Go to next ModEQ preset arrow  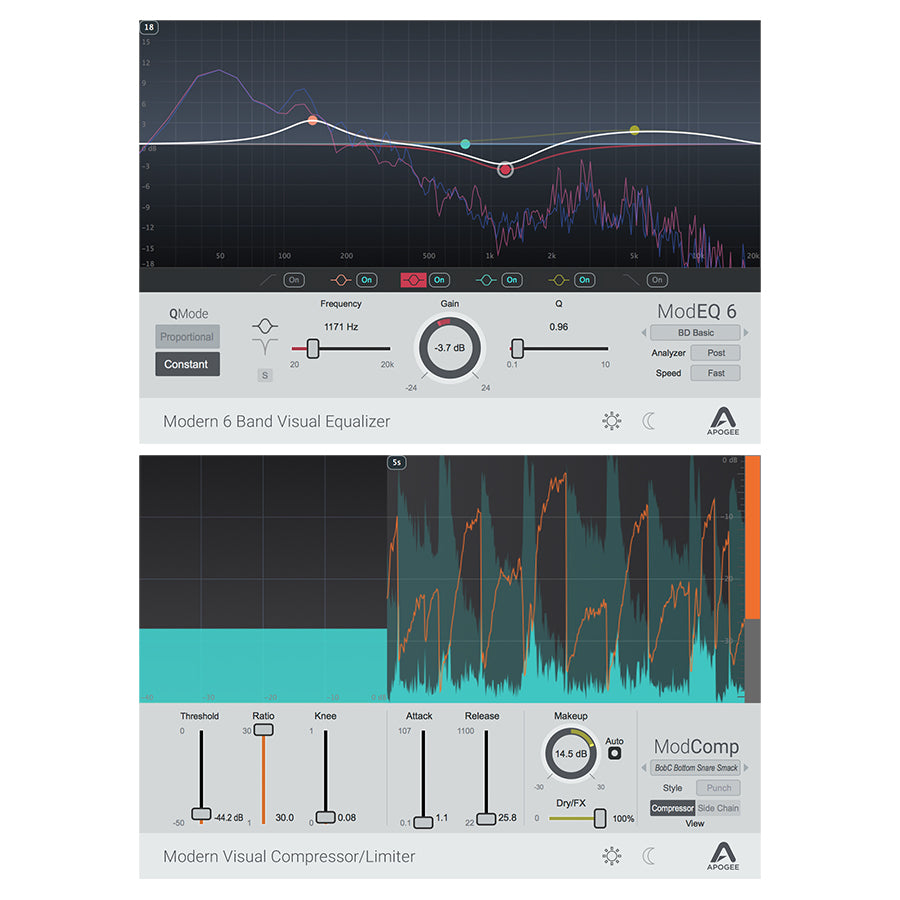746,332
